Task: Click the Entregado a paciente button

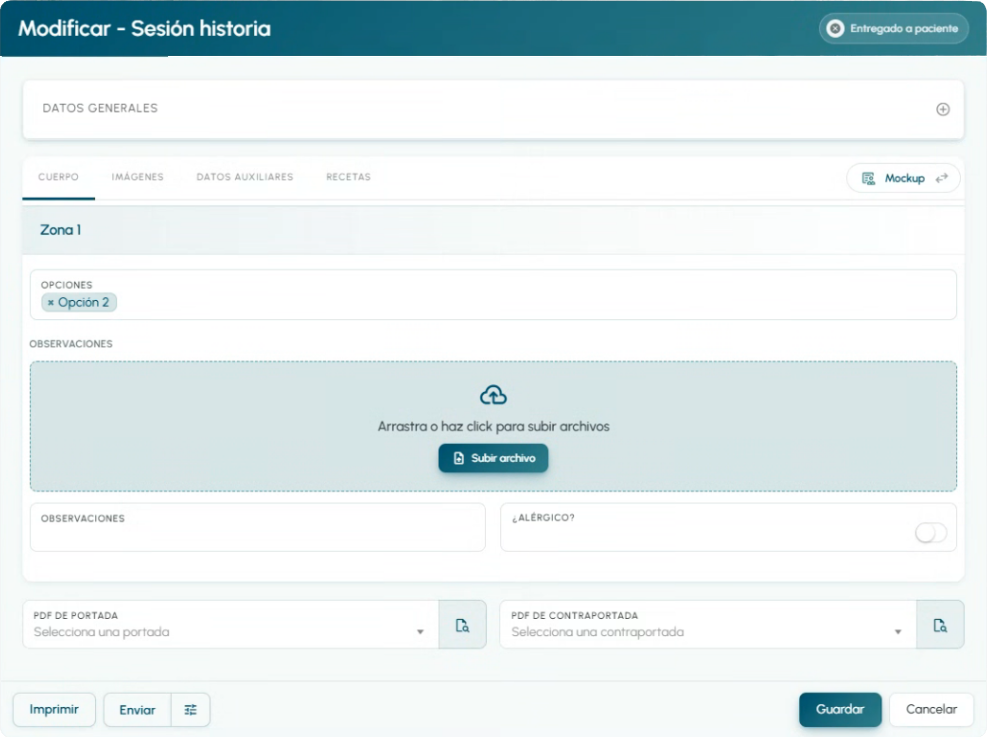Action: [893, 28]
